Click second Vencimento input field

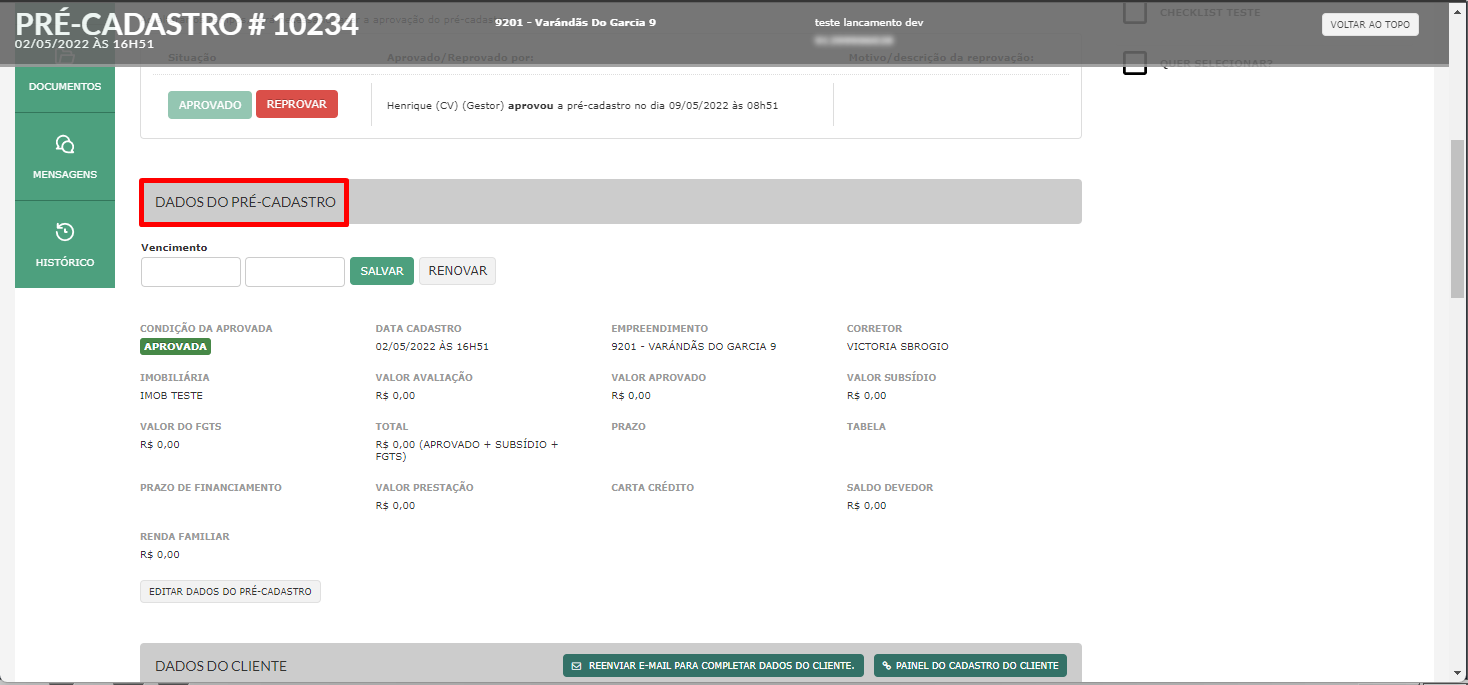click(x=295, y=272)
